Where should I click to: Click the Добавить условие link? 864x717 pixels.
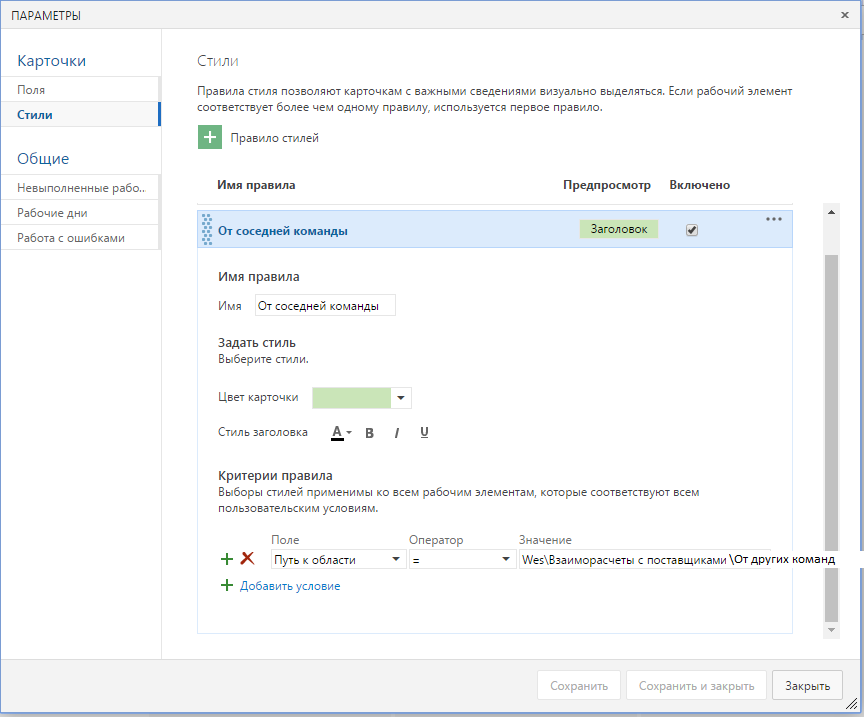[290, 586]
